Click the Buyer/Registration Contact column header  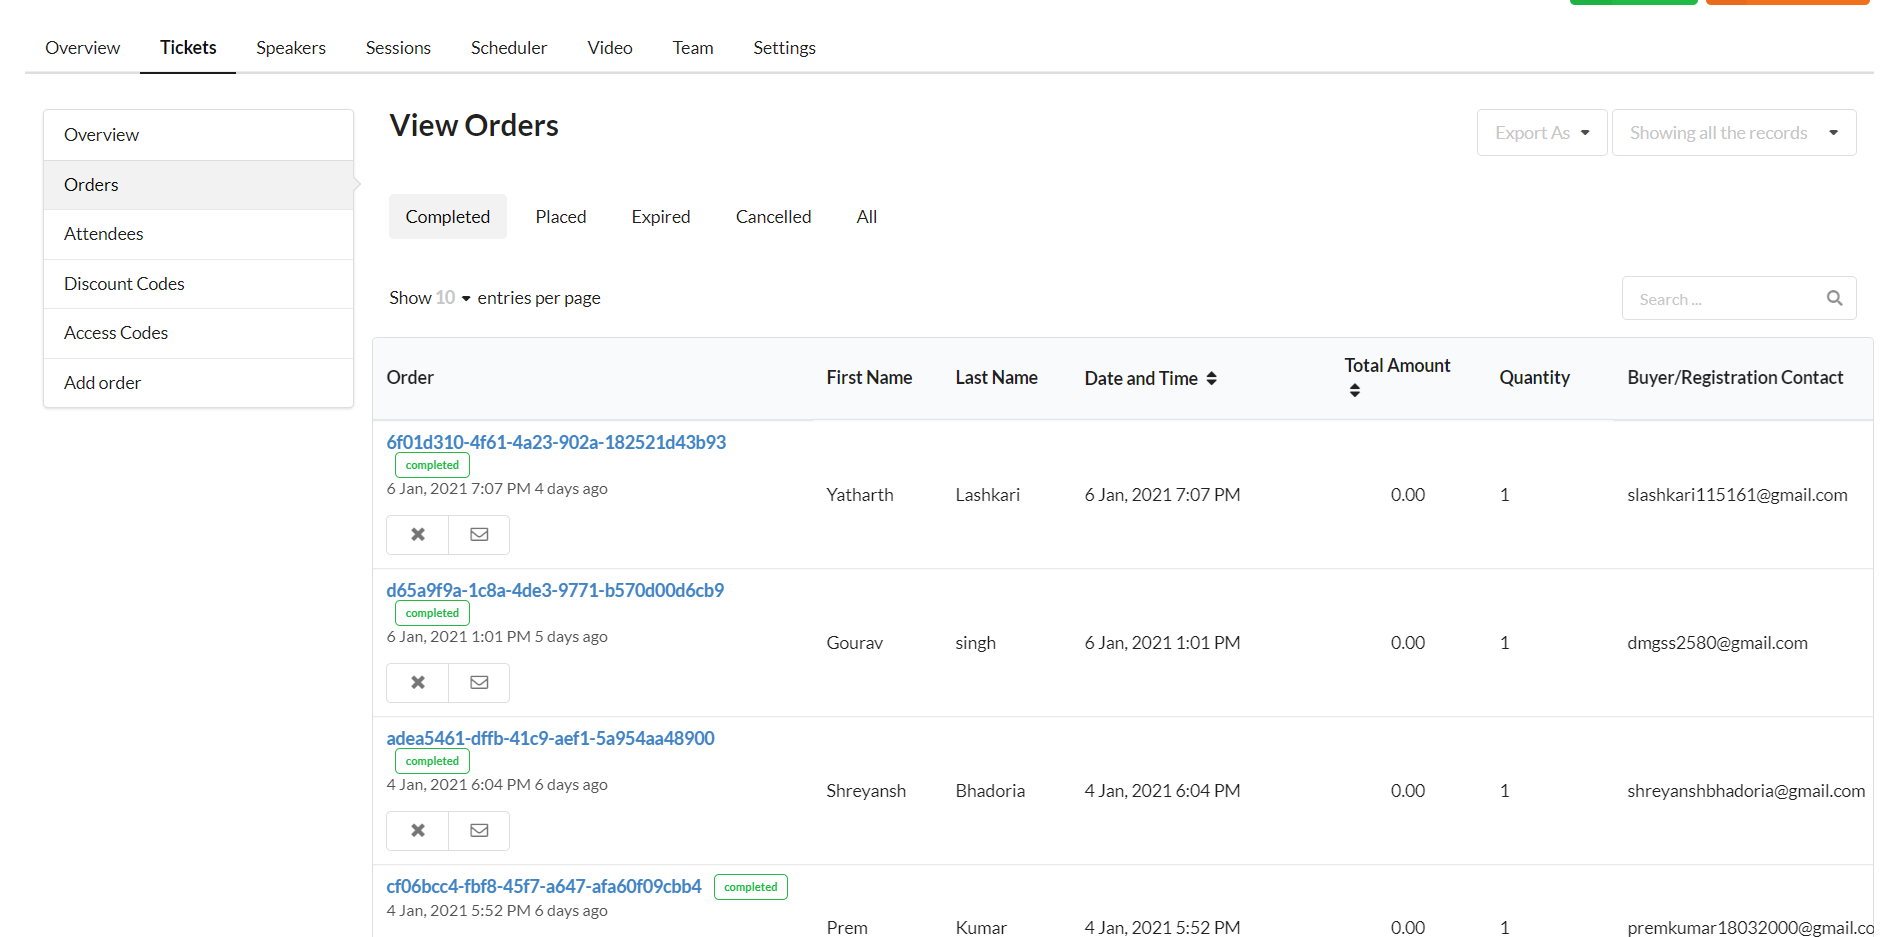1735,378
